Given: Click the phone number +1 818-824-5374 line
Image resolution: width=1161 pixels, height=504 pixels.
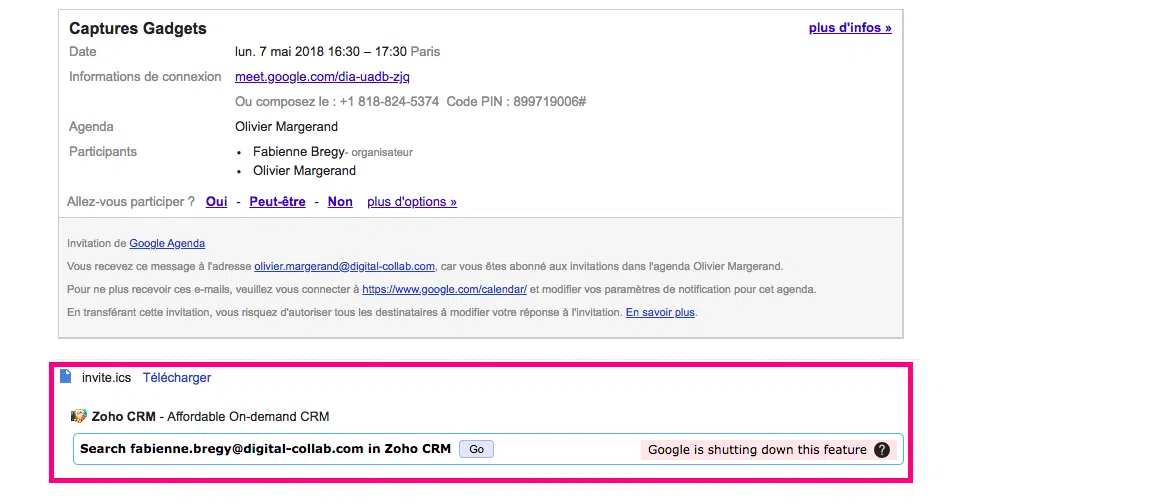Looking at the screenshot, I should pos(411,101).
